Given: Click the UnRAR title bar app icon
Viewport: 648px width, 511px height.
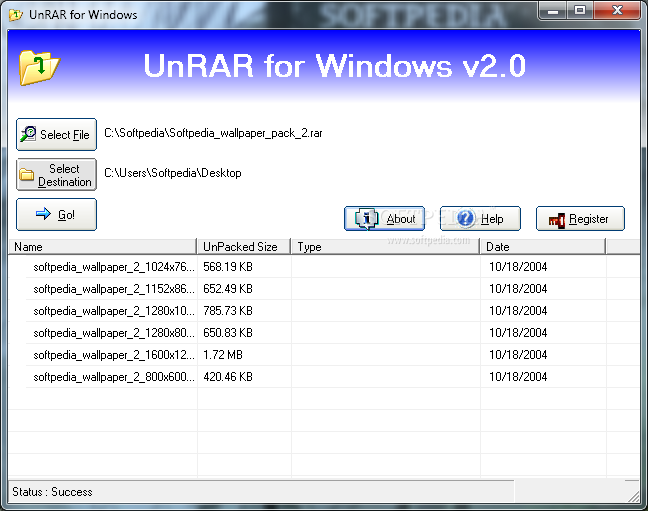Looking at the screenshot, I should click(x=16, y=15).
